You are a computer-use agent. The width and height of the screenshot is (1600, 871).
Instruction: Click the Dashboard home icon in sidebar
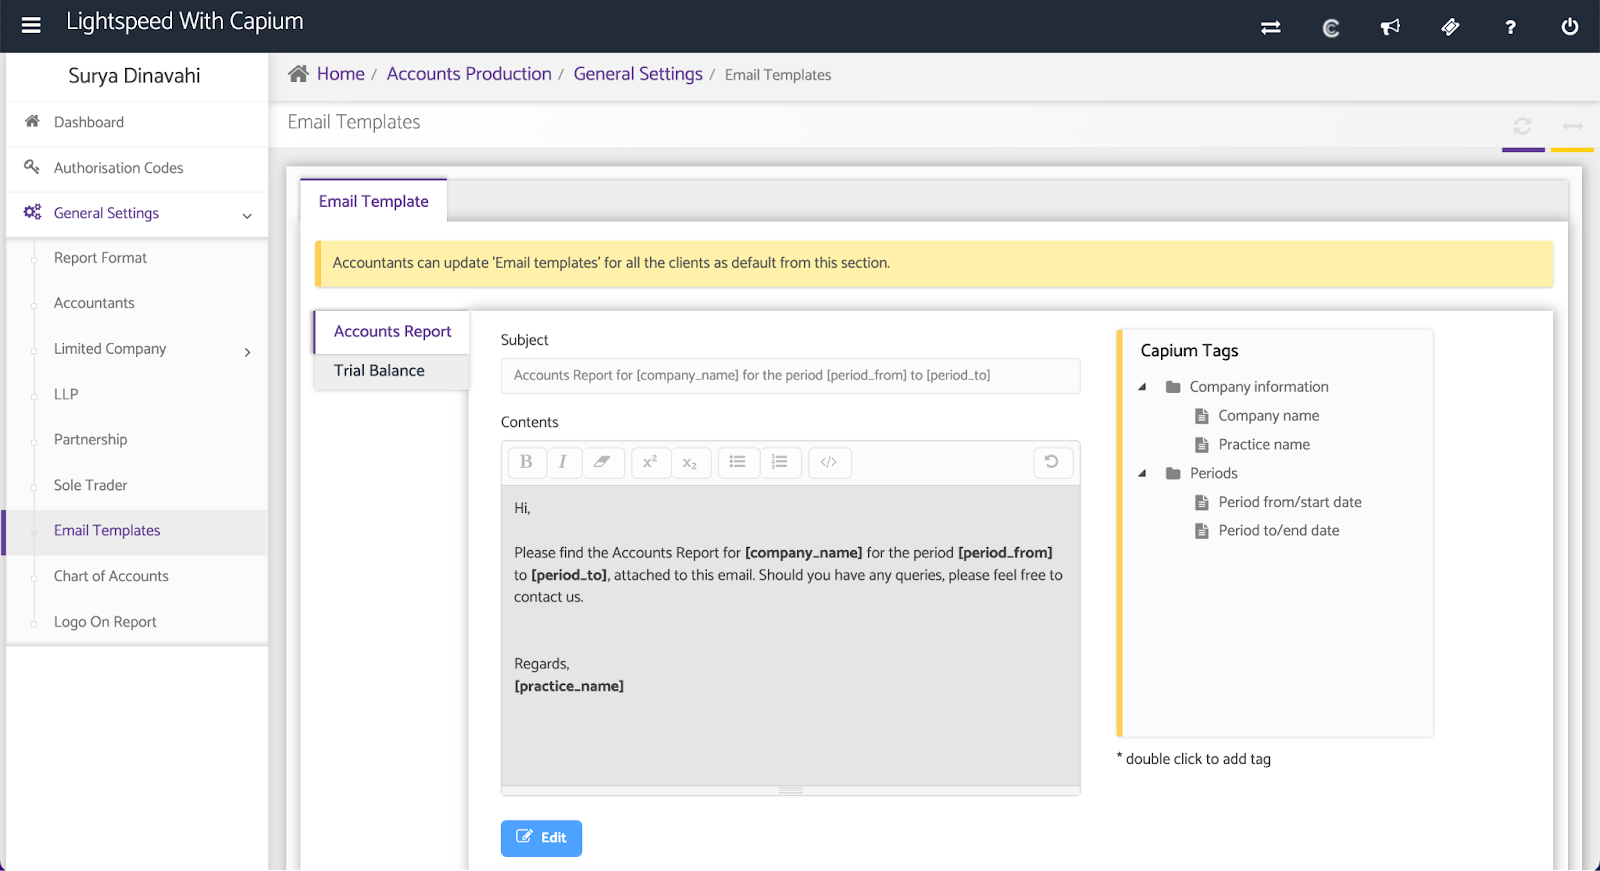click(32, 121)
